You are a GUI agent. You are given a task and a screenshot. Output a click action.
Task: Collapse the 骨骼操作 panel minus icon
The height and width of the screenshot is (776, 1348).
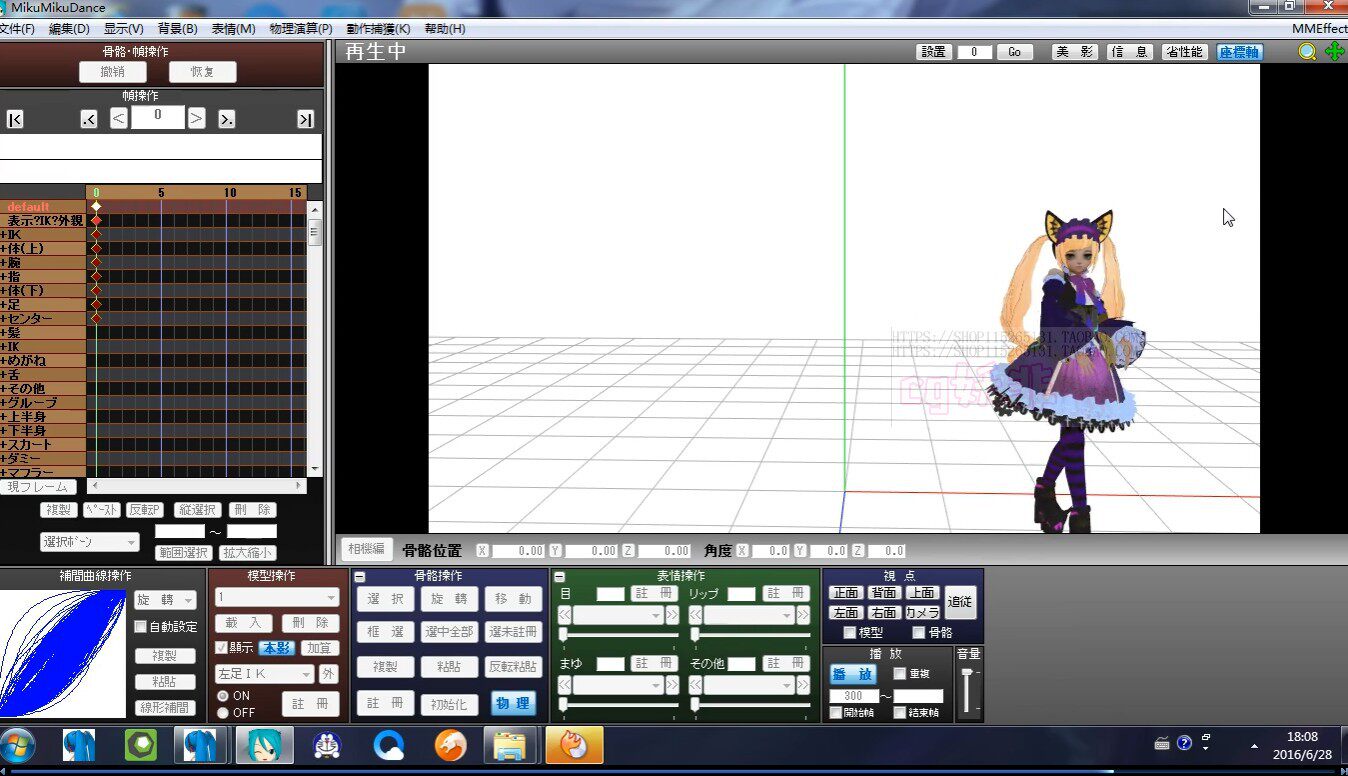coord(360,577)
